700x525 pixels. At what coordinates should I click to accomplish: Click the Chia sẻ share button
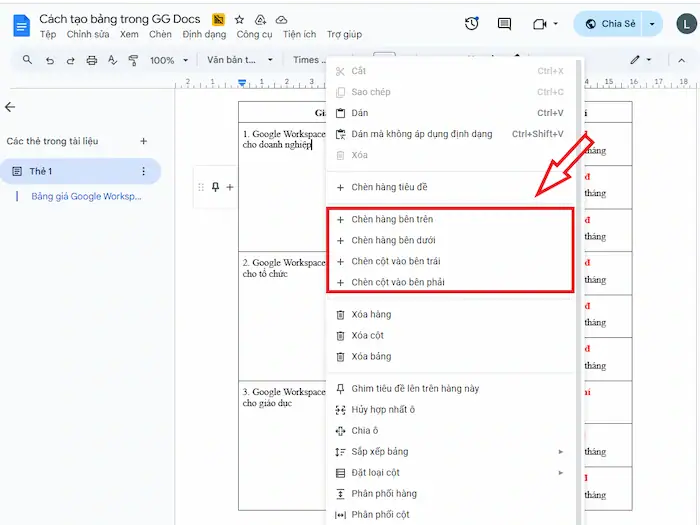pyautogui.click(x=608, y=24)
